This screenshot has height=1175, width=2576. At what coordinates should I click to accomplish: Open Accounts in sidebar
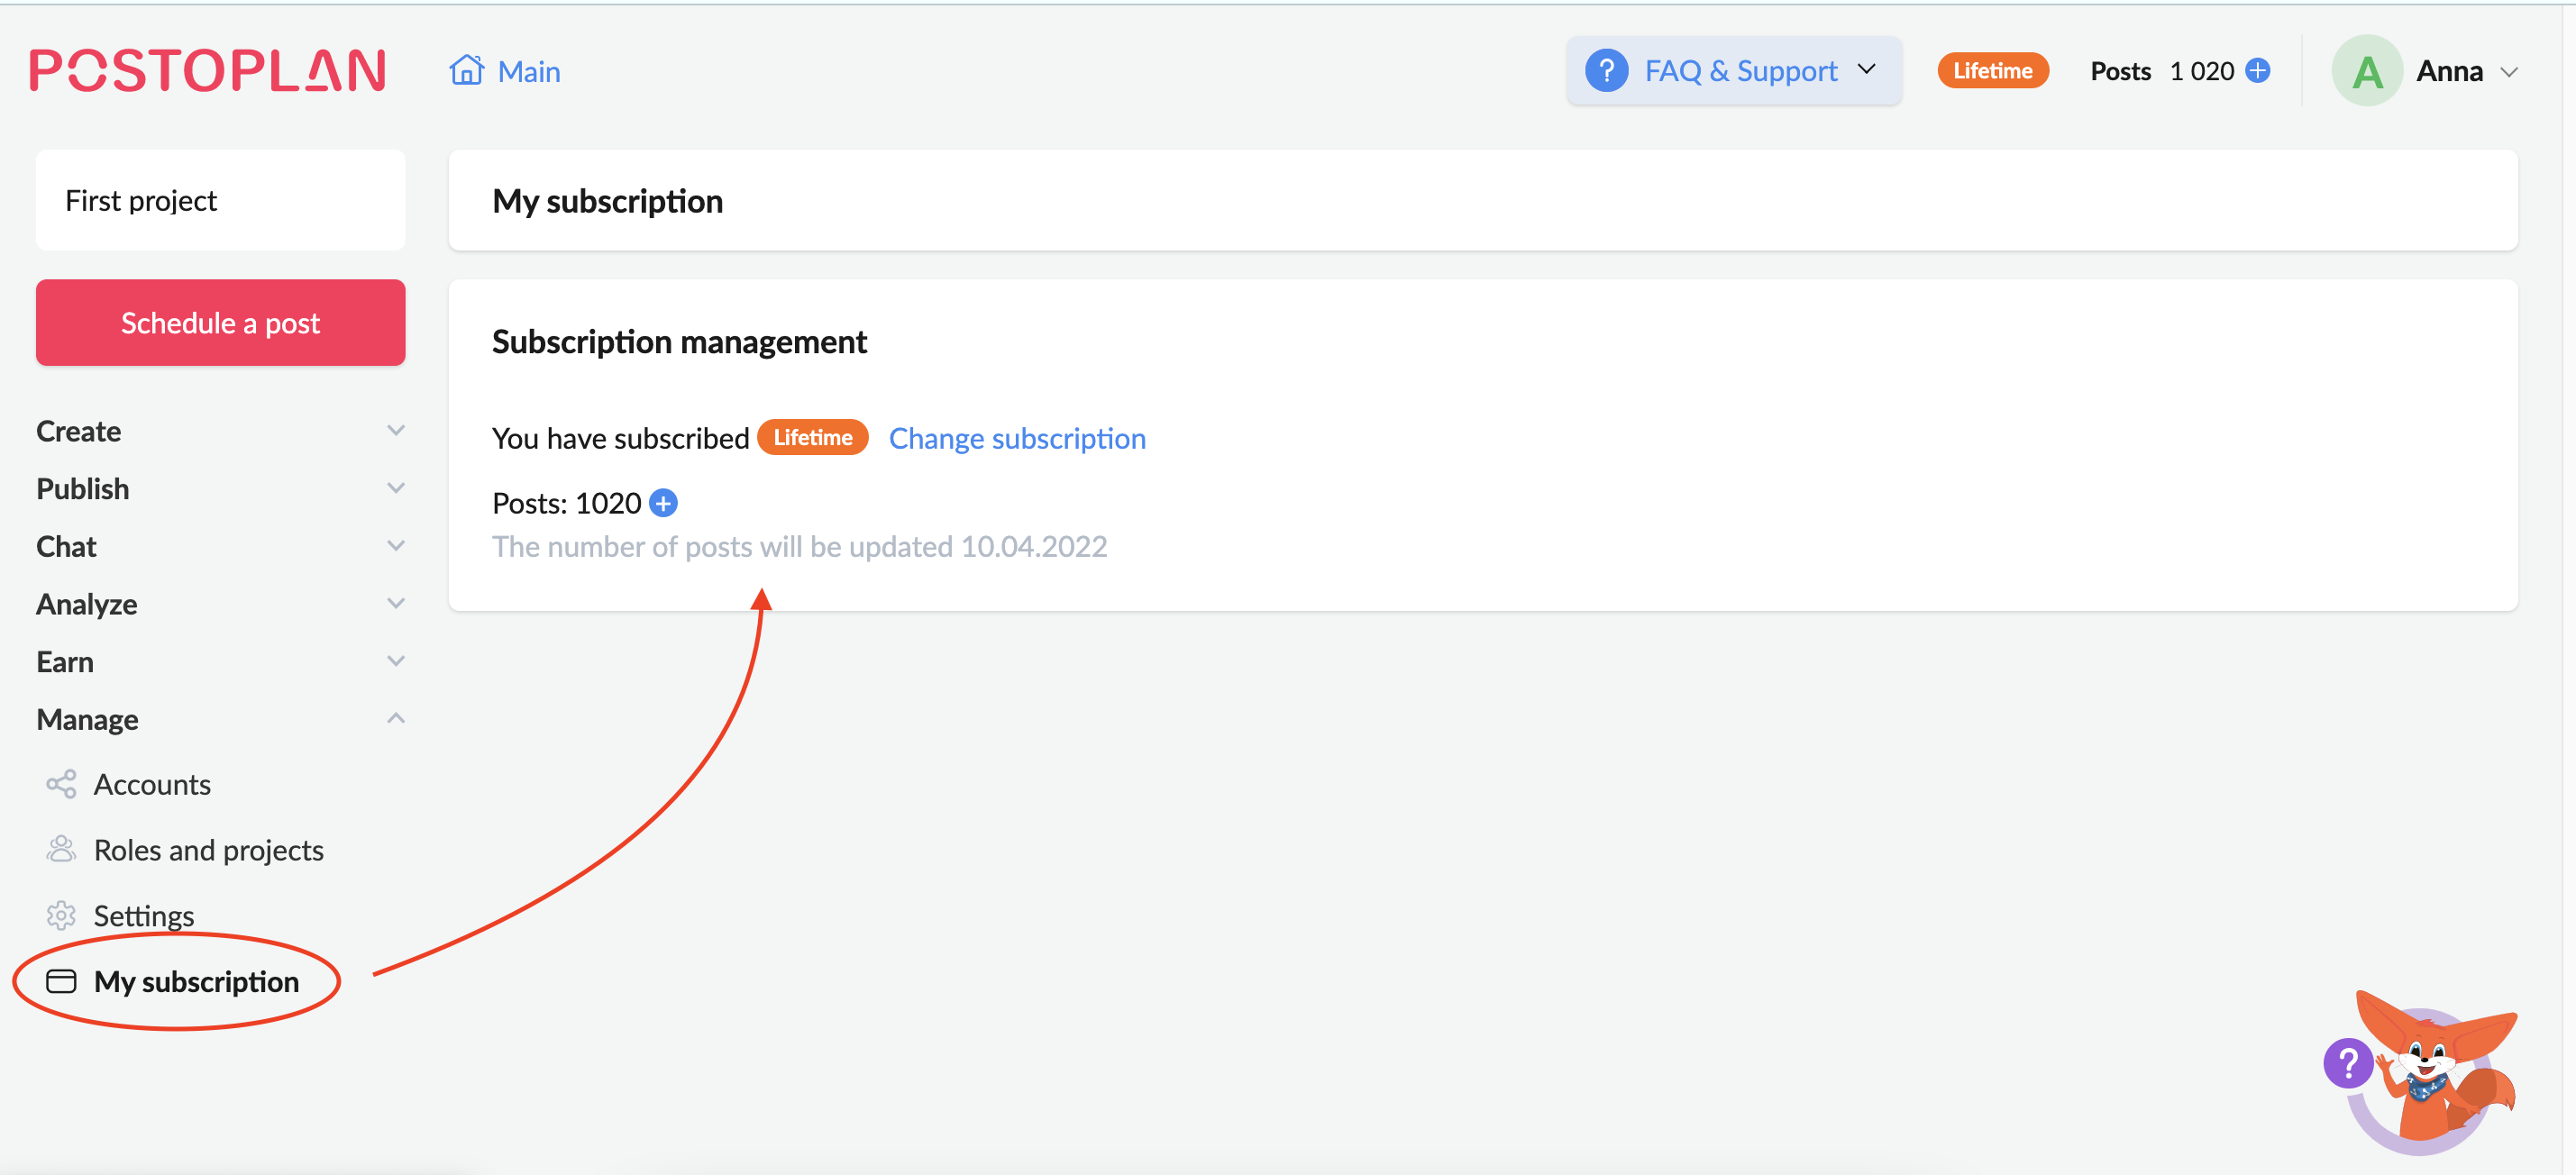coord(152,785)
